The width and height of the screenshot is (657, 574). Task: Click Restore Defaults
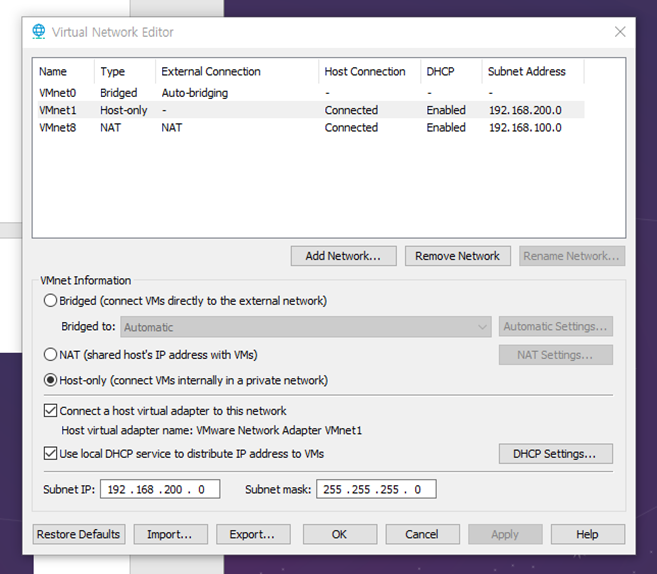[79, 534]
